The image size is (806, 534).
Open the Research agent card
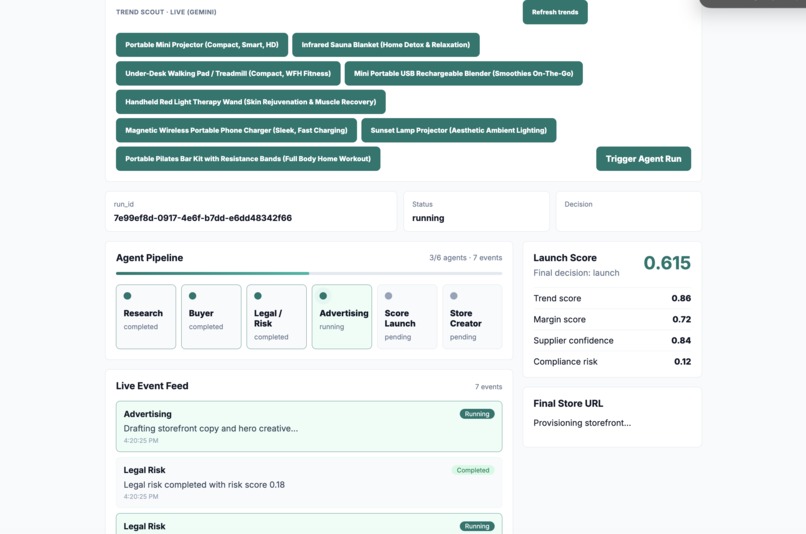point(146,317)
